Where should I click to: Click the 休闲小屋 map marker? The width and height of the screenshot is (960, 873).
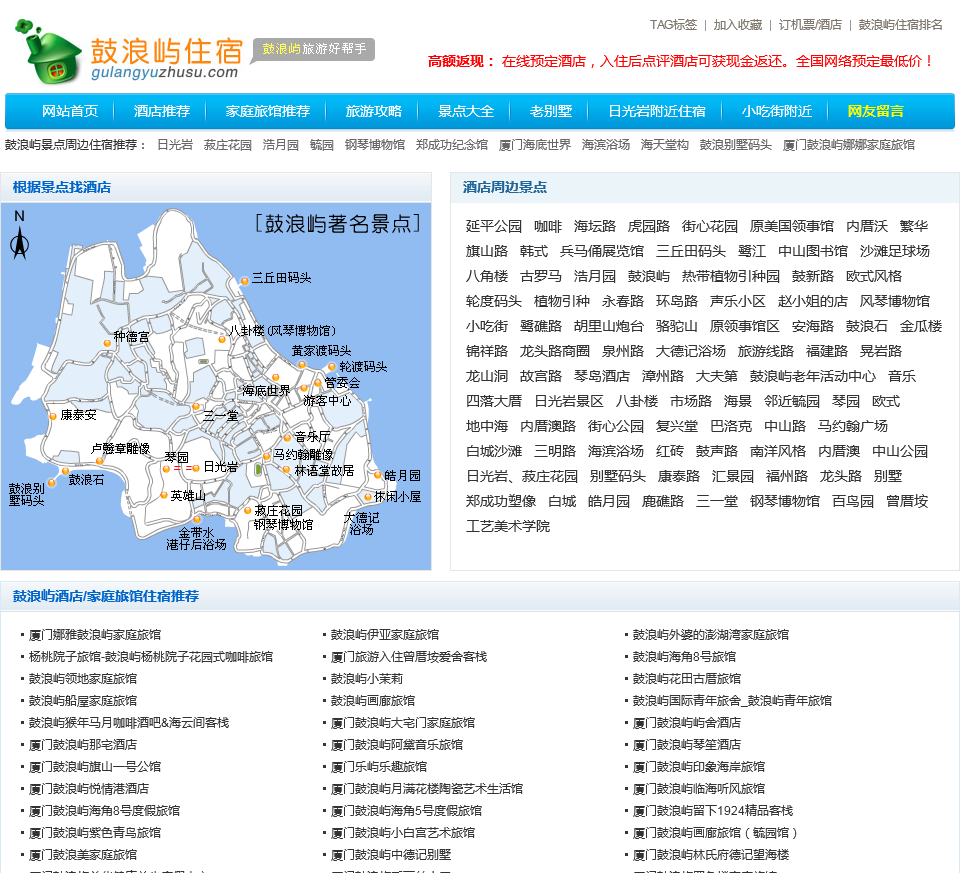point(368,496)
